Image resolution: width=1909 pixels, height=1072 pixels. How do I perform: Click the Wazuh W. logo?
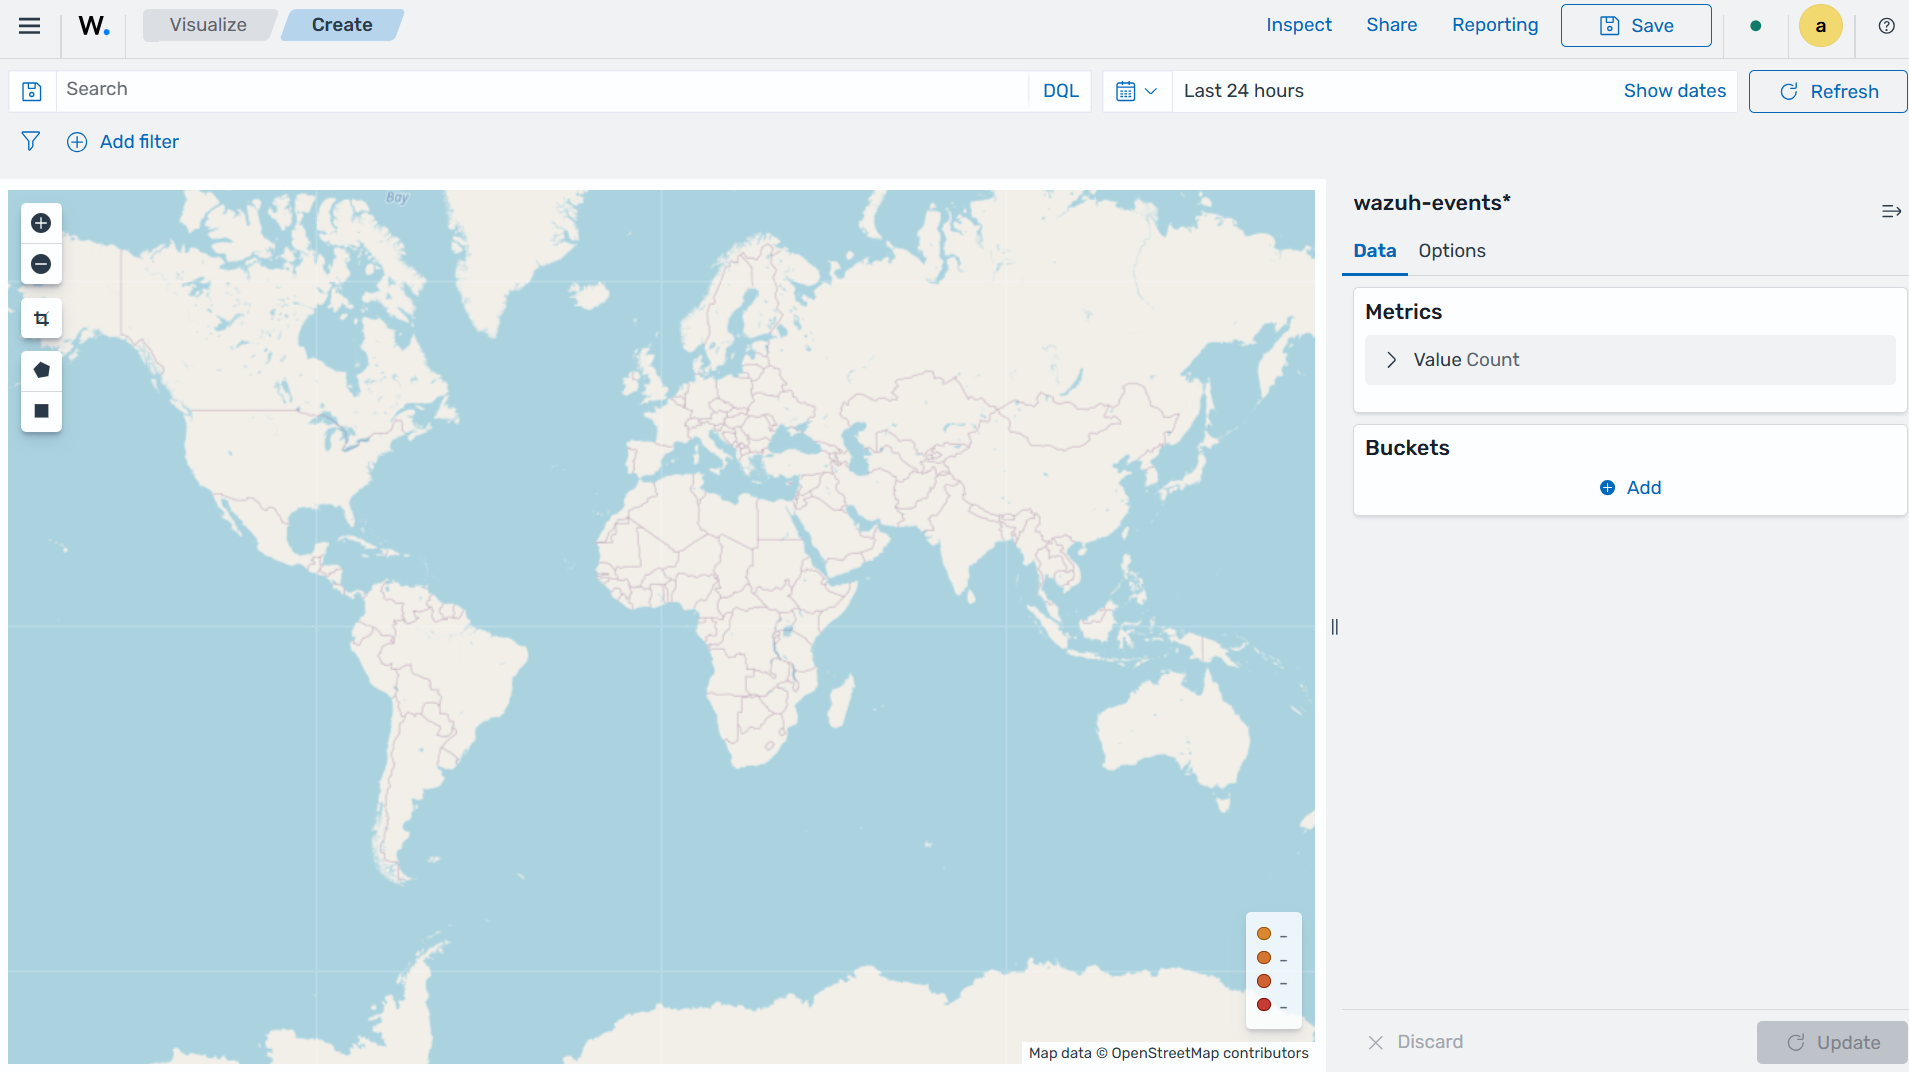(94, 26)
